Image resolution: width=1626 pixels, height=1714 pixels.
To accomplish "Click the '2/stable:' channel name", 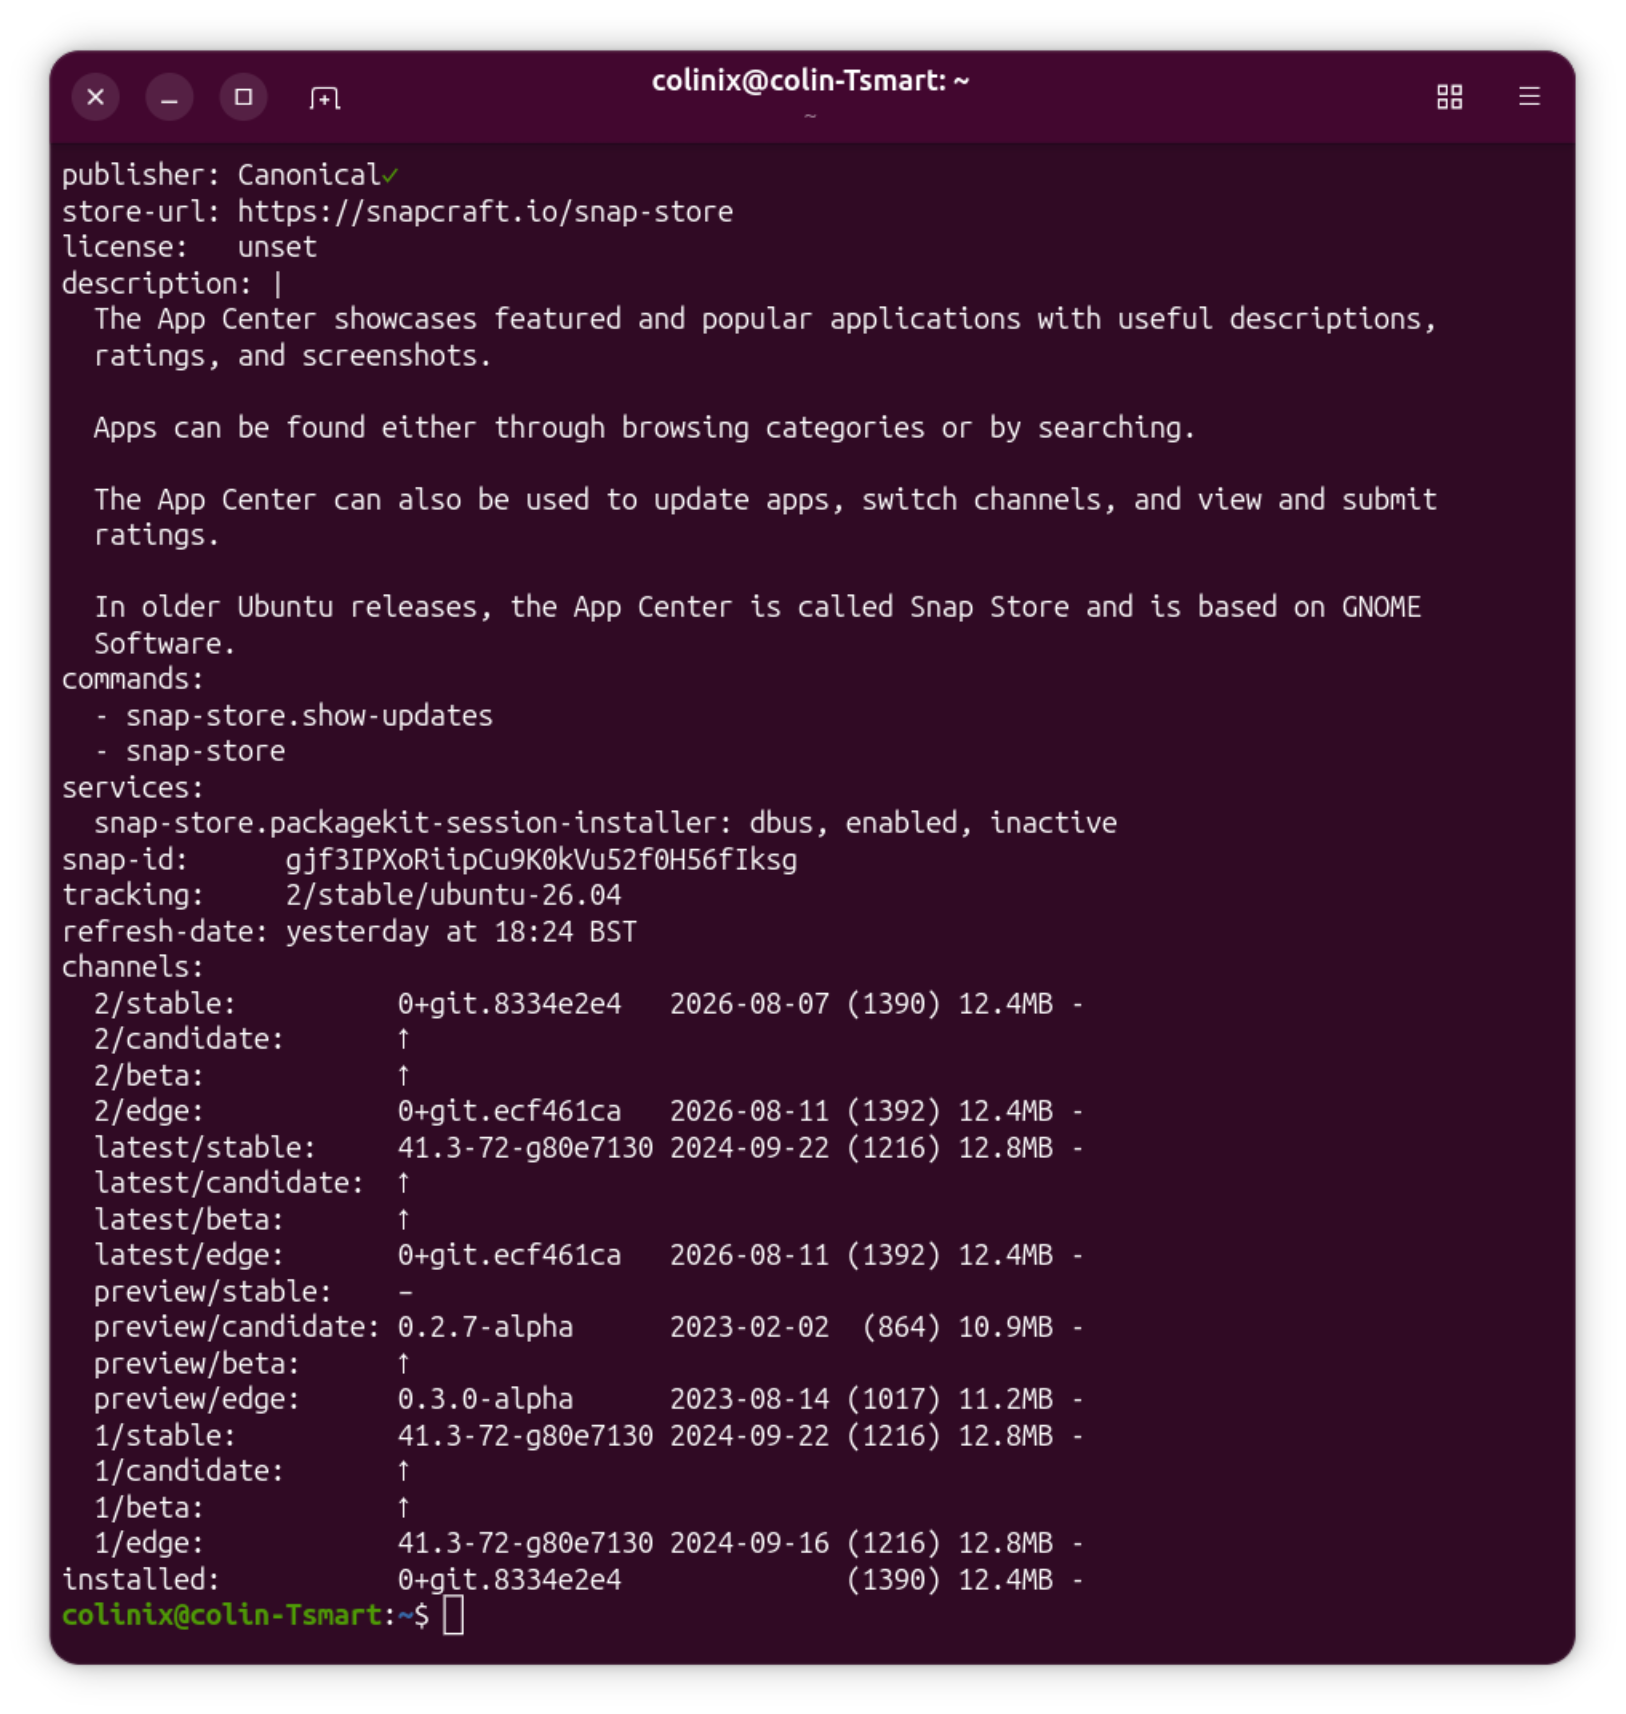I will 165,1003.
